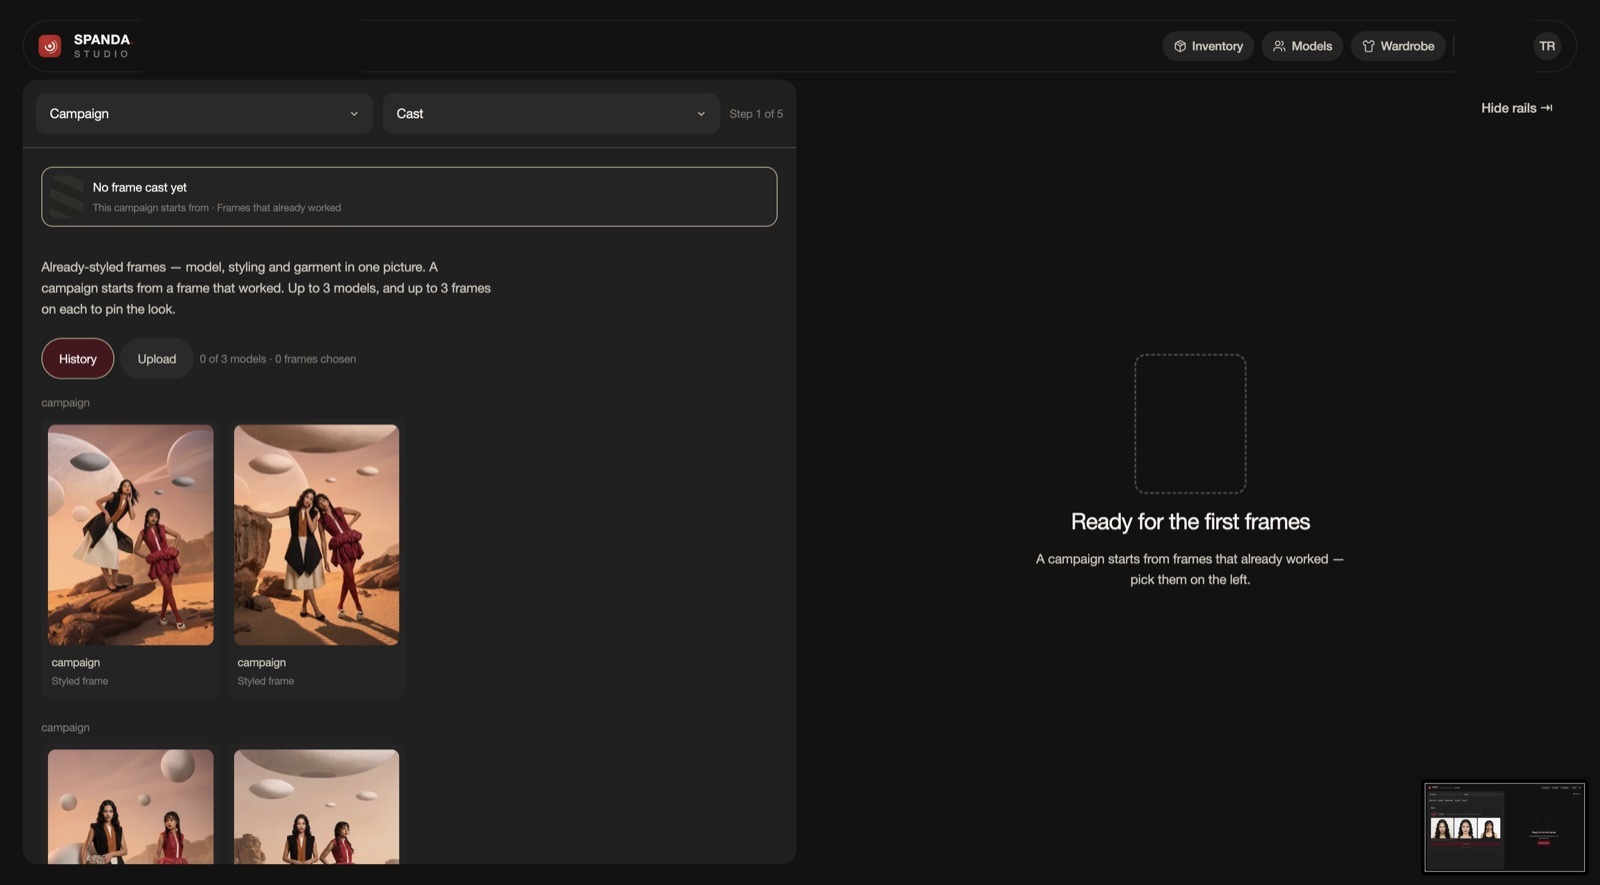Select the Upload tab
The image size is (1600, 885).
pyautogui.click(x=157, y=359)
